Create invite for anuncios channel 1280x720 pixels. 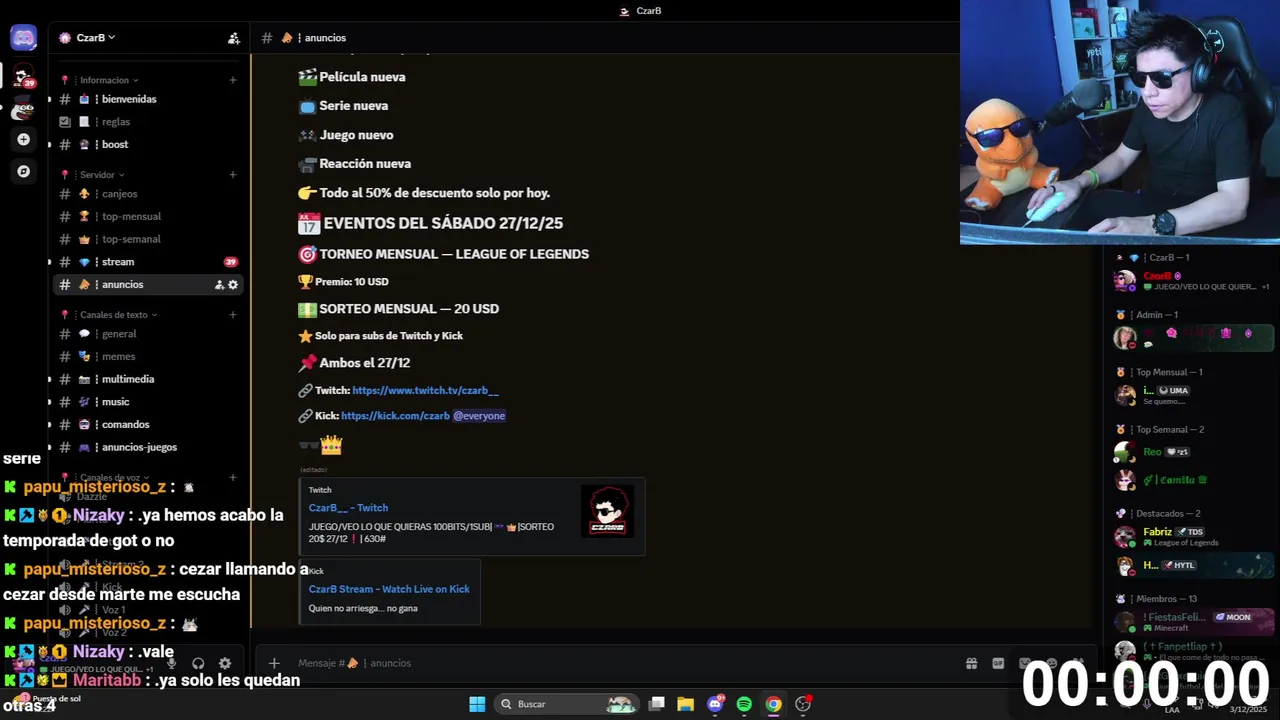click(219, 285)
